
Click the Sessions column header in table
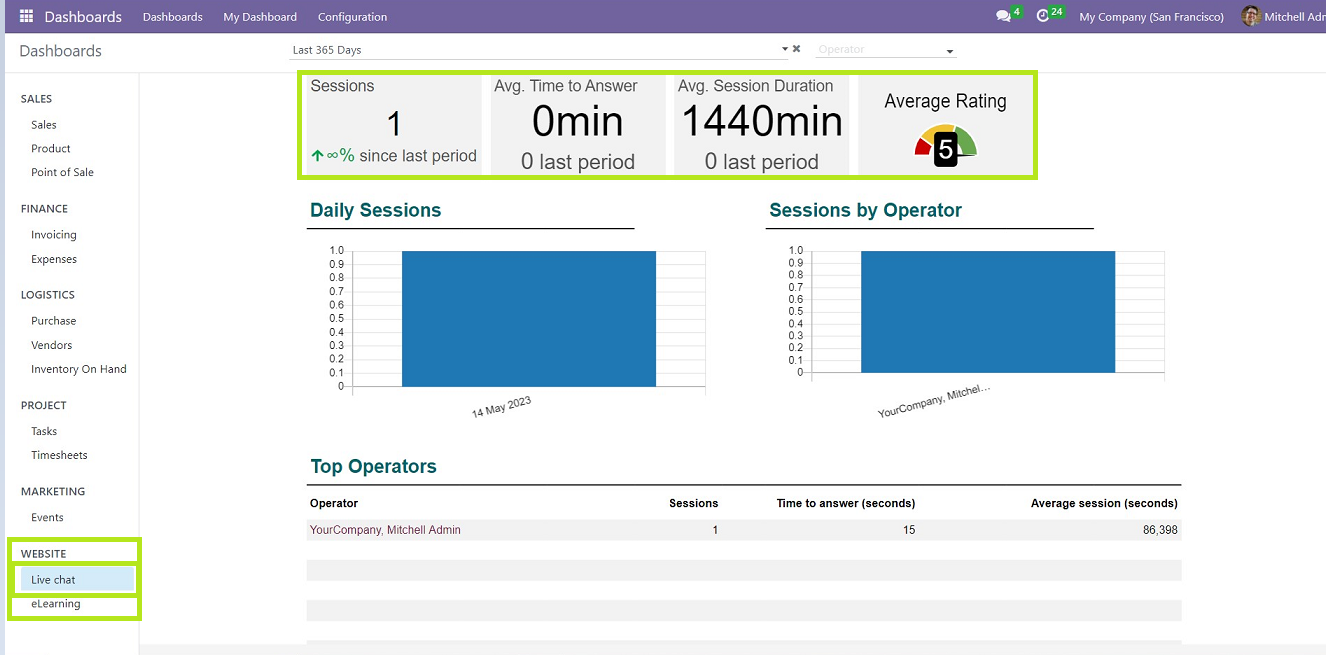click(x=693, y=503)
